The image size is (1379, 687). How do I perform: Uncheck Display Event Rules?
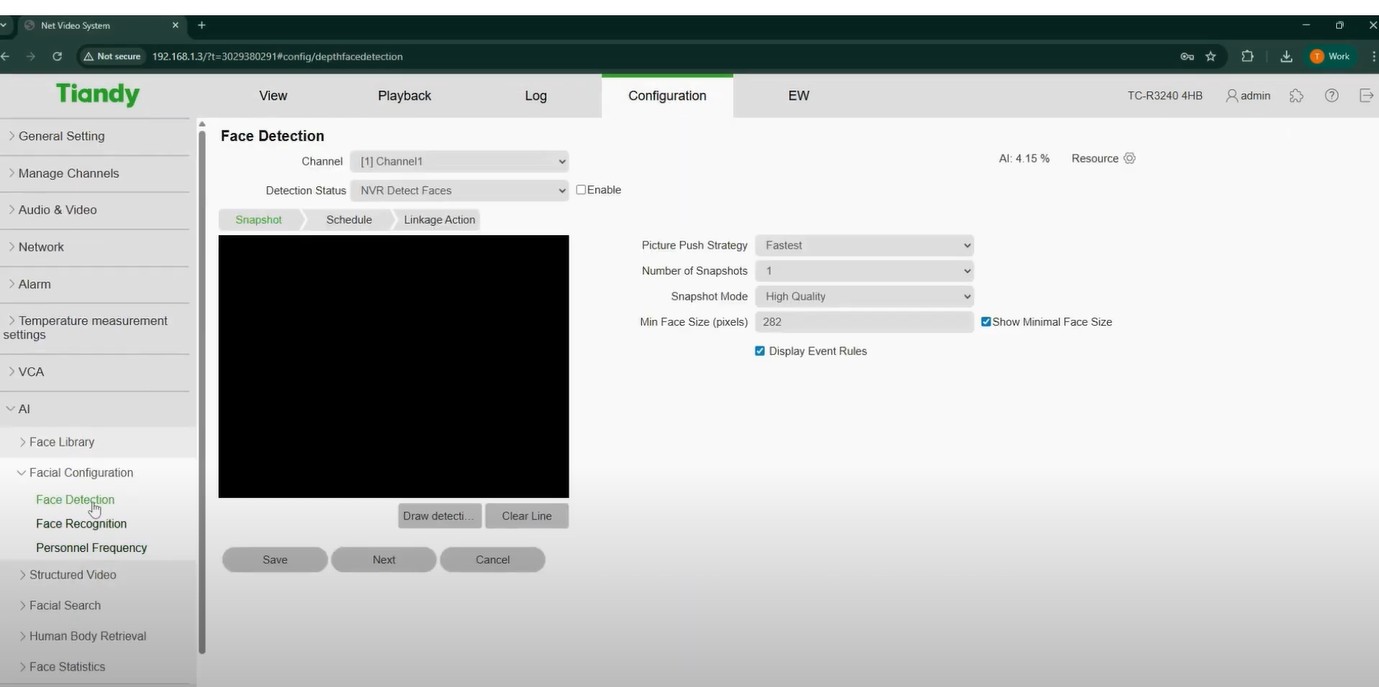(760, 351)
